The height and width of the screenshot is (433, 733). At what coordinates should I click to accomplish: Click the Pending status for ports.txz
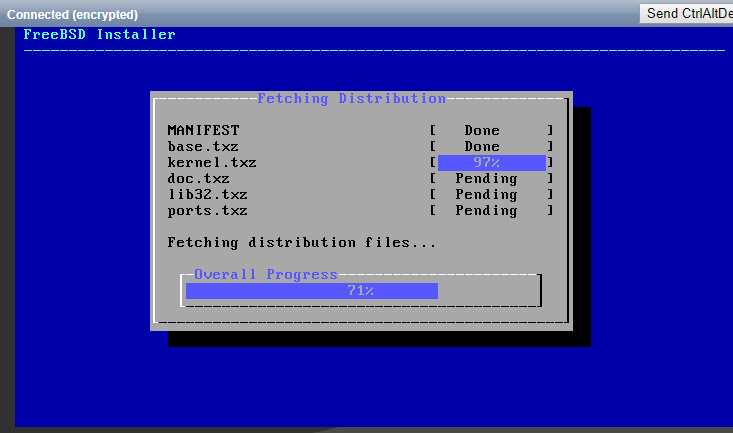pos(486,211)
